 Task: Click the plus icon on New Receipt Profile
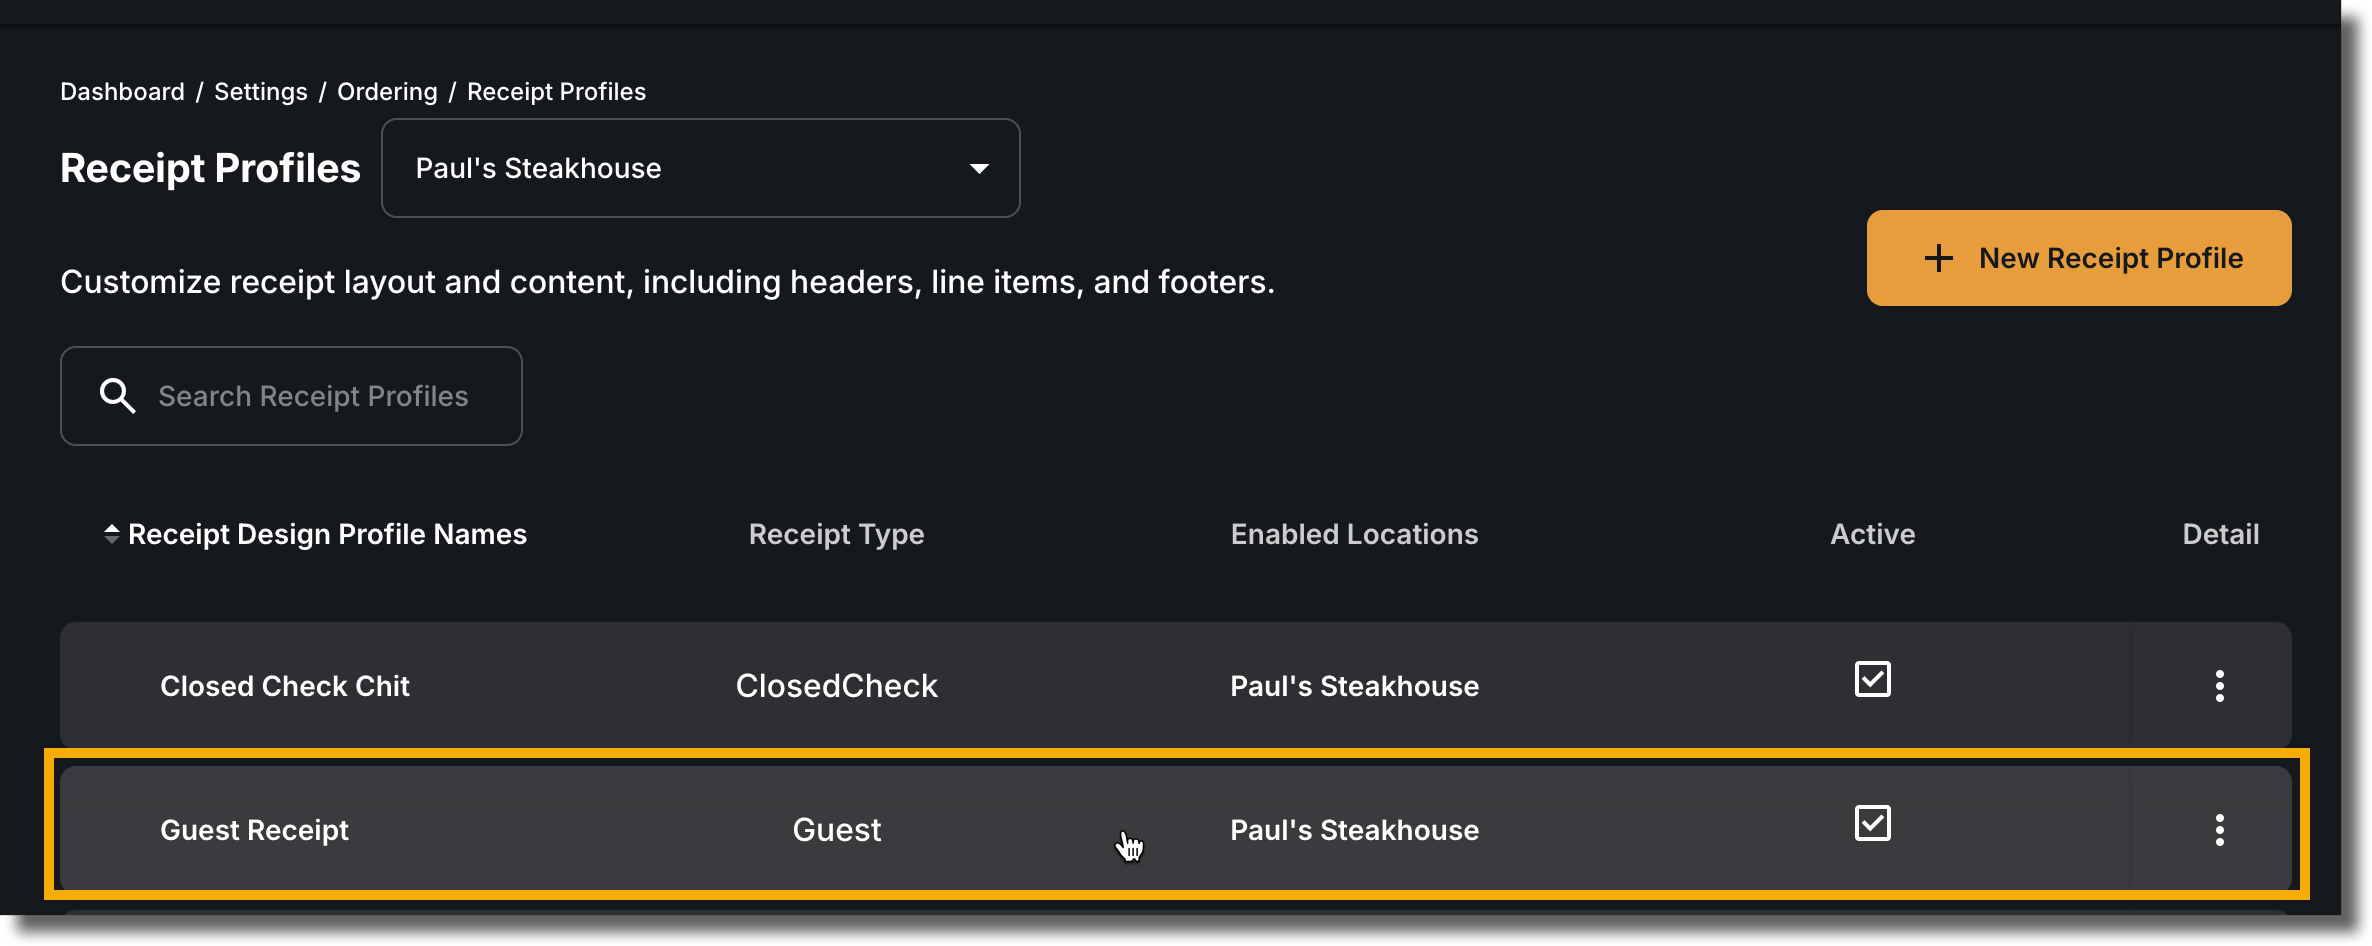tap(1938, 258)
